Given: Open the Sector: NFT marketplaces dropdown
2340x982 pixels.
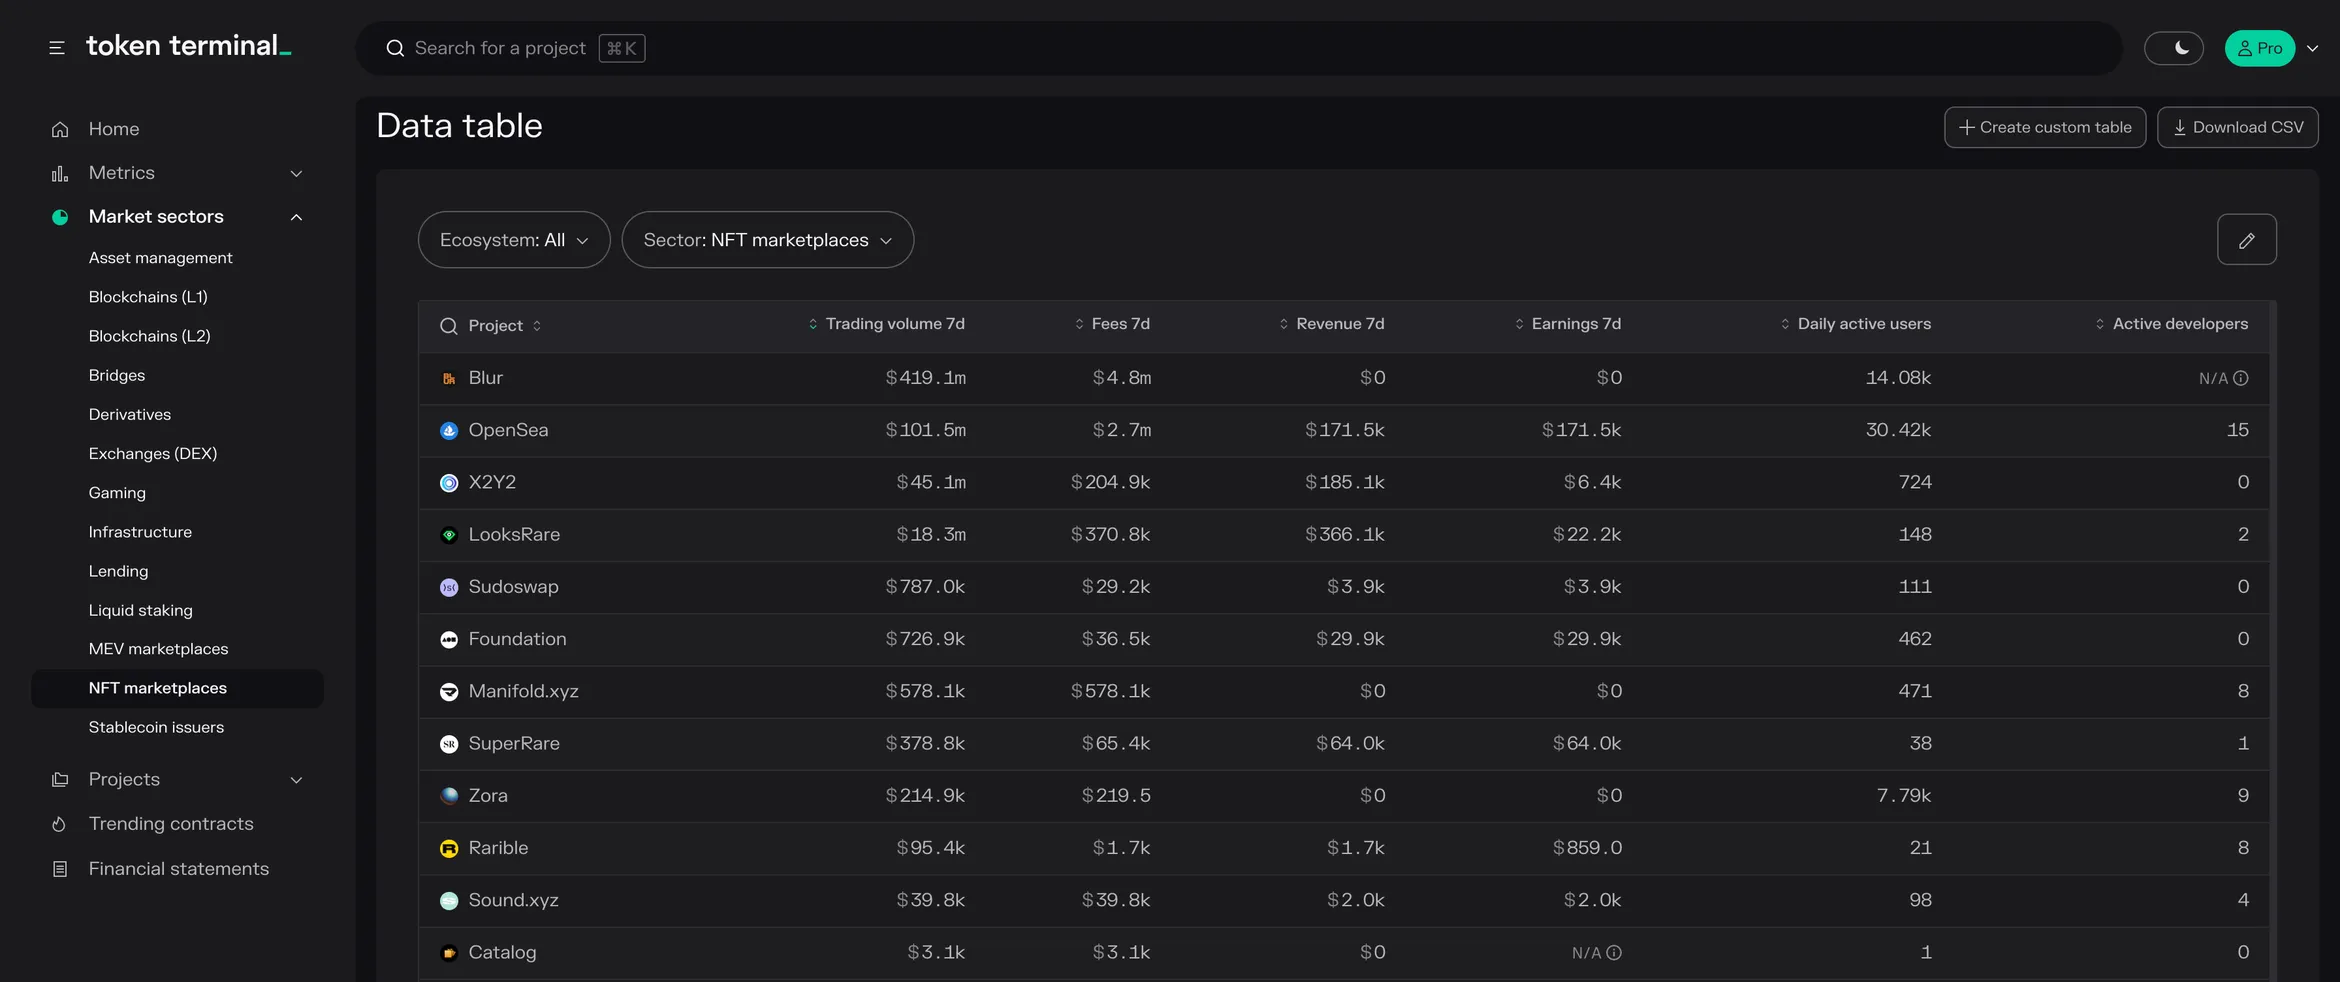Looking at the screenshot, I should 767,240.
